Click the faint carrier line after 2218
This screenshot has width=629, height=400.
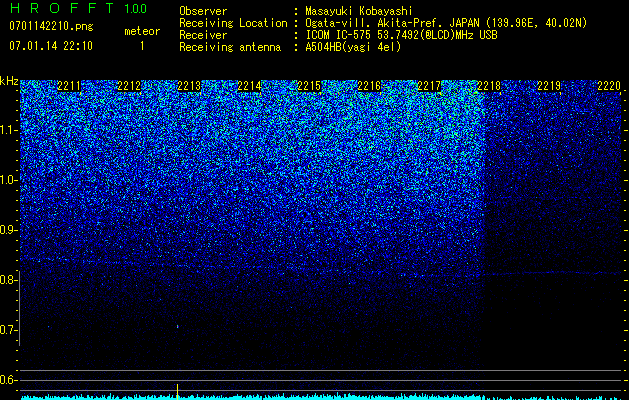(x=553, y=273)
